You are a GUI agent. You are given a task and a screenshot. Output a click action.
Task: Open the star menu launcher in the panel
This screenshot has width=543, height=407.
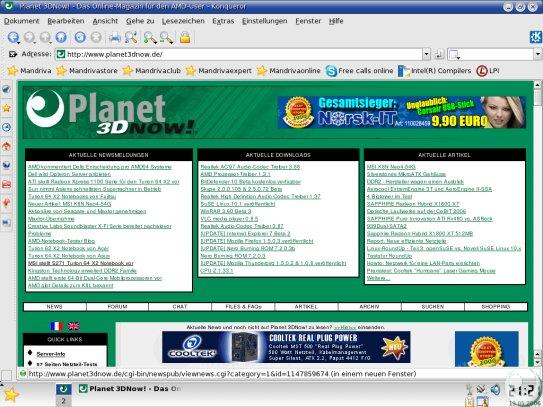10,395
